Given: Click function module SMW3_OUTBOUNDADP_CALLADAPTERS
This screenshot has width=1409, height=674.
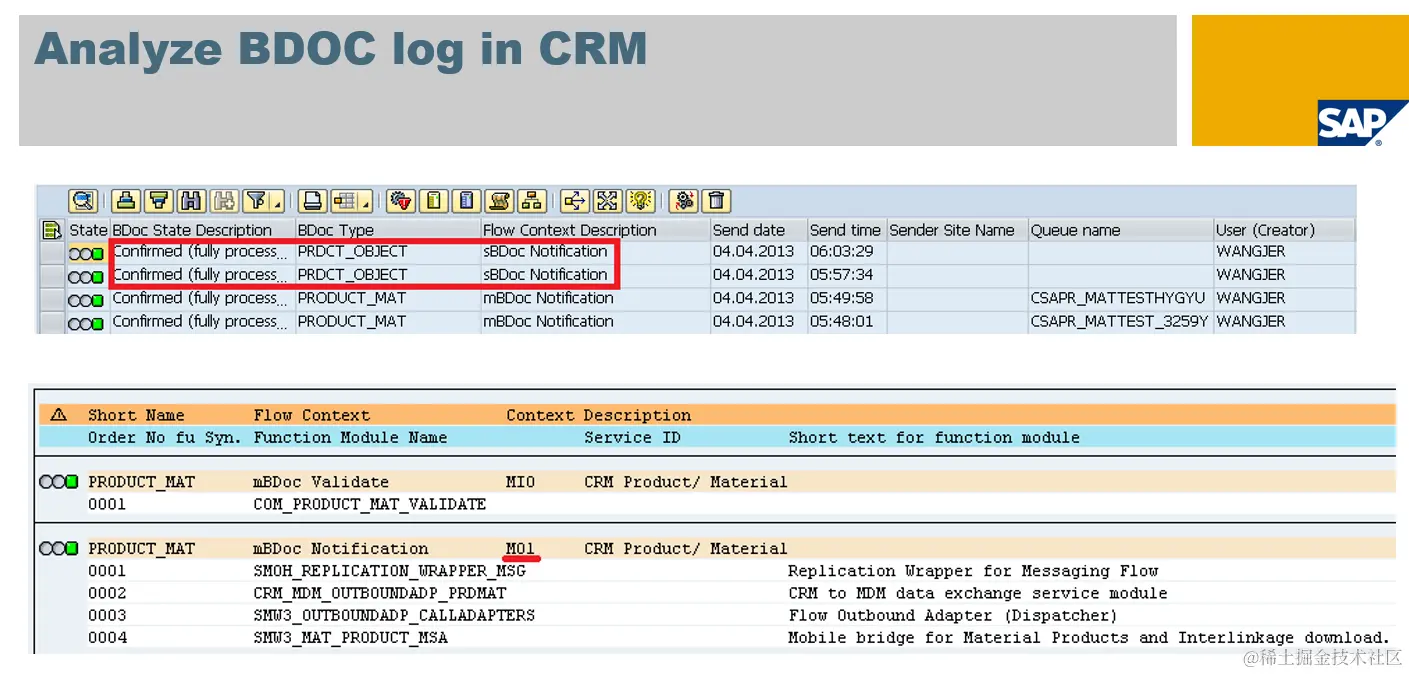Looking at the screenshot, I should [394, 615].
